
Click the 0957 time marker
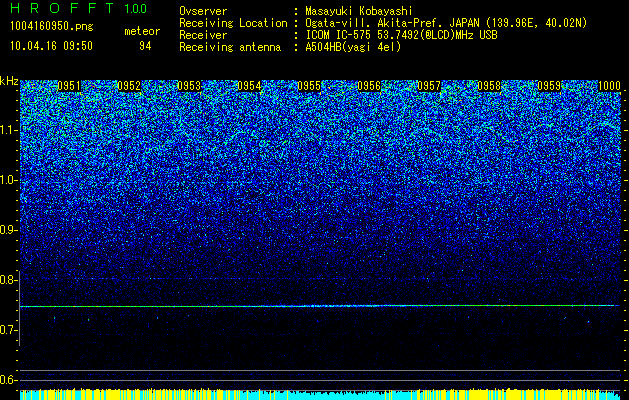(429, 86)
